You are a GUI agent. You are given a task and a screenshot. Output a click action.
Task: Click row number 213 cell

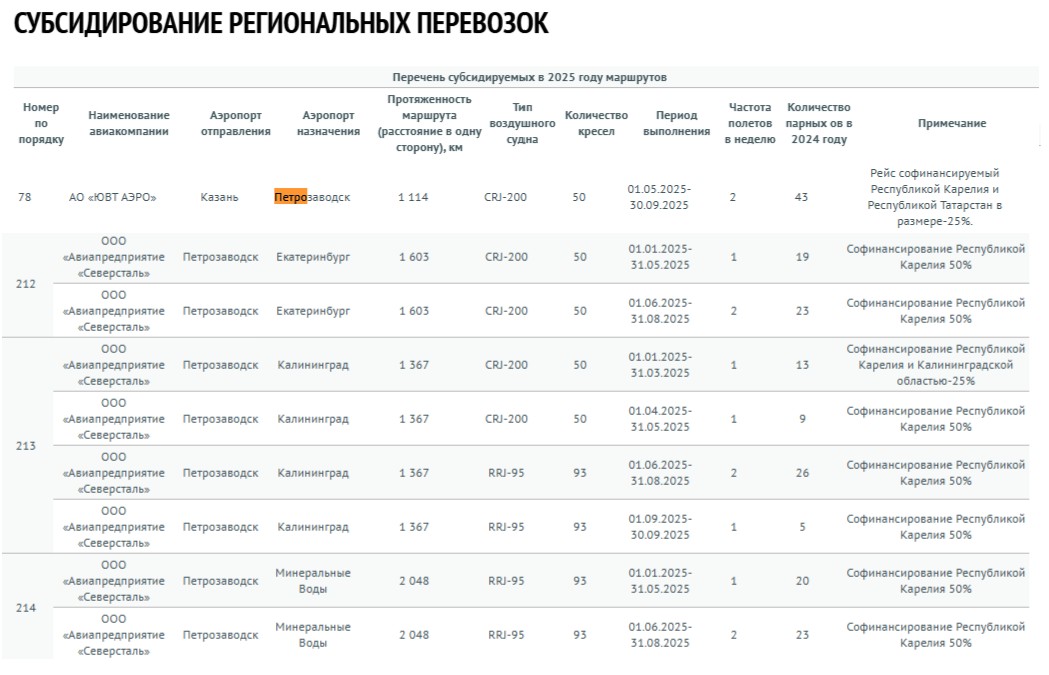[x=26, y=446]
